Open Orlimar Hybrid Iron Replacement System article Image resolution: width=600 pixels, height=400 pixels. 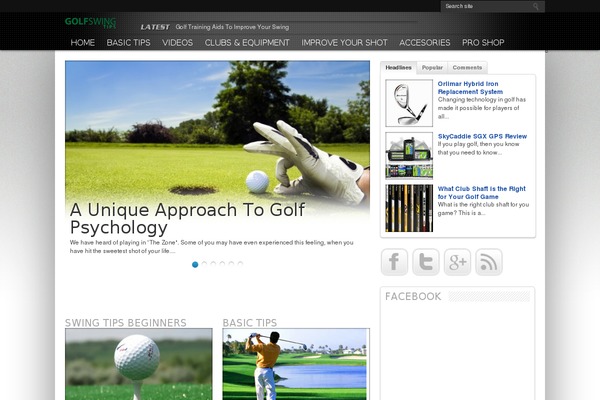click(x=470, y=88)
